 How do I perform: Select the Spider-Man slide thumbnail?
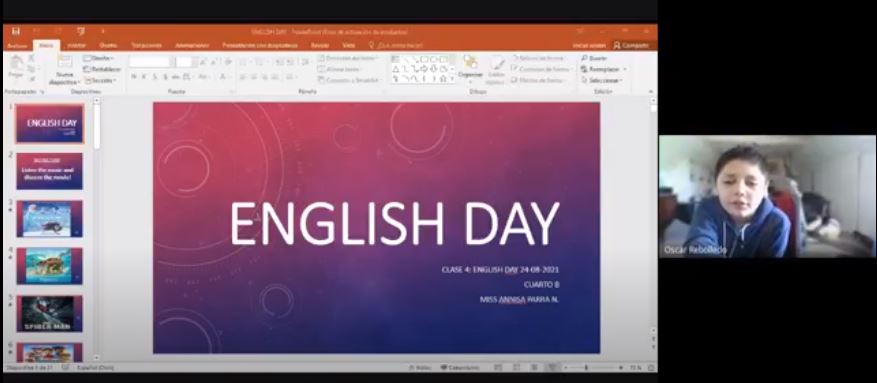coord(49,314)
